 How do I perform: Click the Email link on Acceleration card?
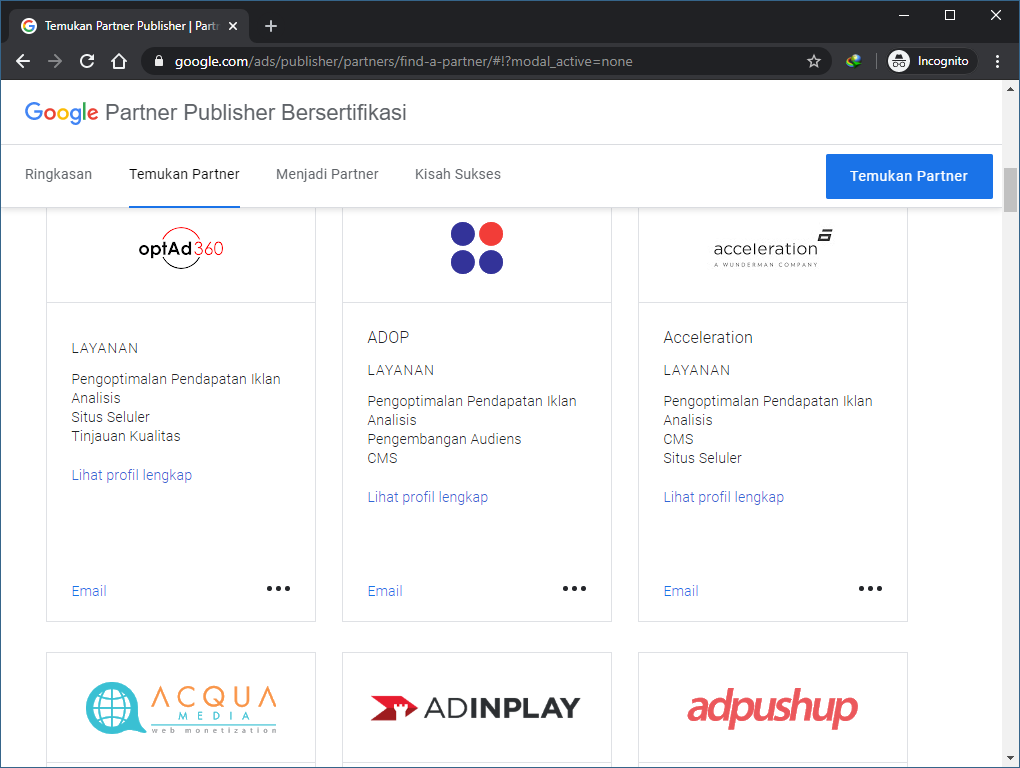(681, 591)
